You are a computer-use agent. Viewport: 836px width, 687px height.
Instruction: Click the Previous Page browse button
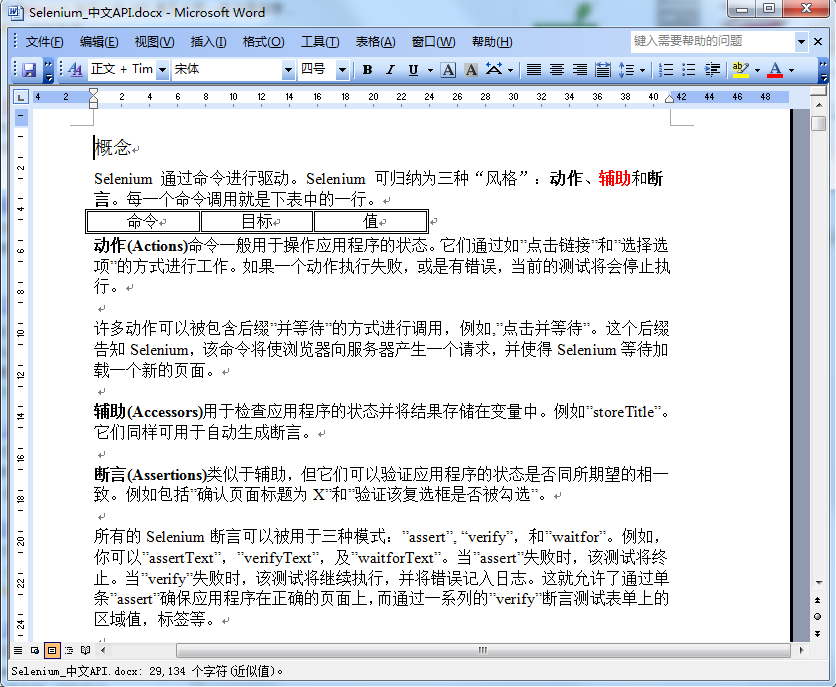click(818, 600)
